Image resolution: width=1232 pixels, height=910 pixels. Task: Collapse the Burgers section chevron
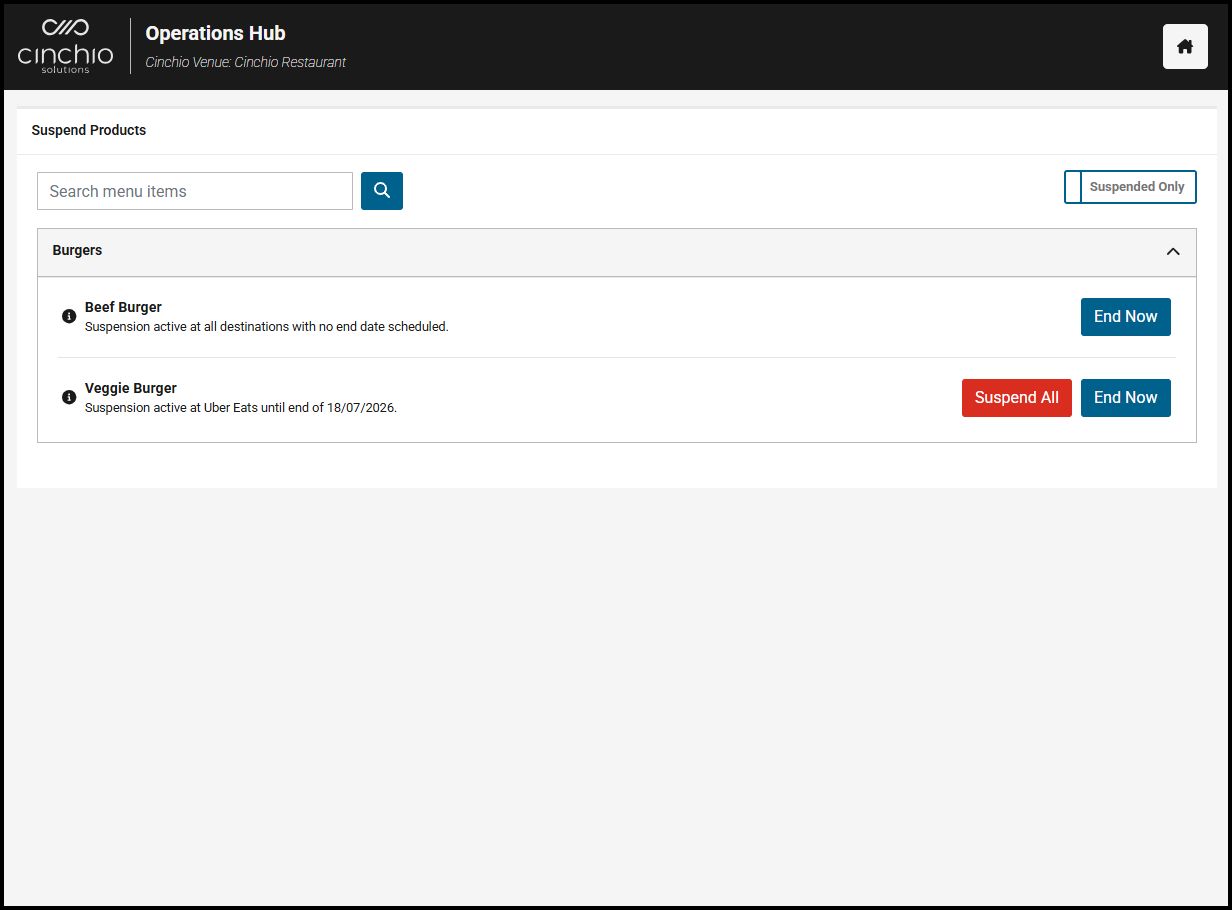pyautogui.click(x=1173, y=251)
